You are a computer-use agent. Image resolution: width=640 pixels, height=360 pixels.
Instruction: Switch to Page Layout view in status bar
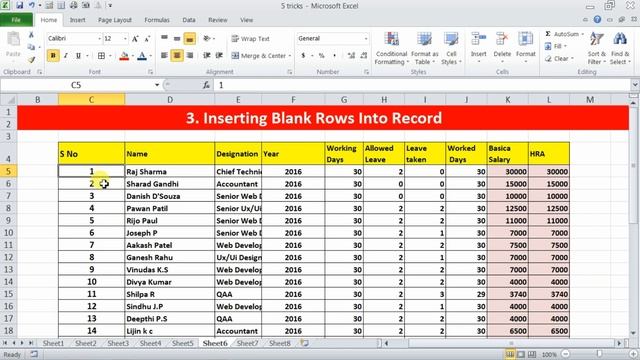[x=520, y=354]
